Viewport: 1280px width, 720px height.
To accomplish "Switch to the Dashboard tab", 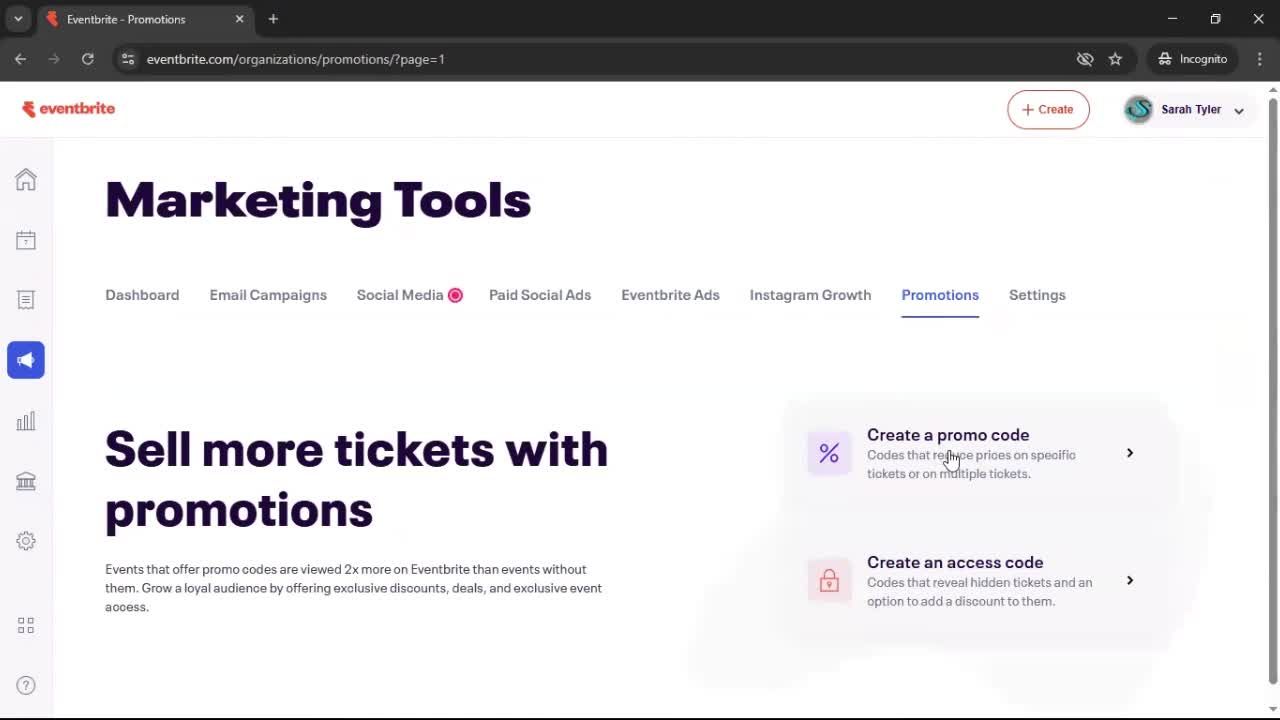I will (142, 295).
